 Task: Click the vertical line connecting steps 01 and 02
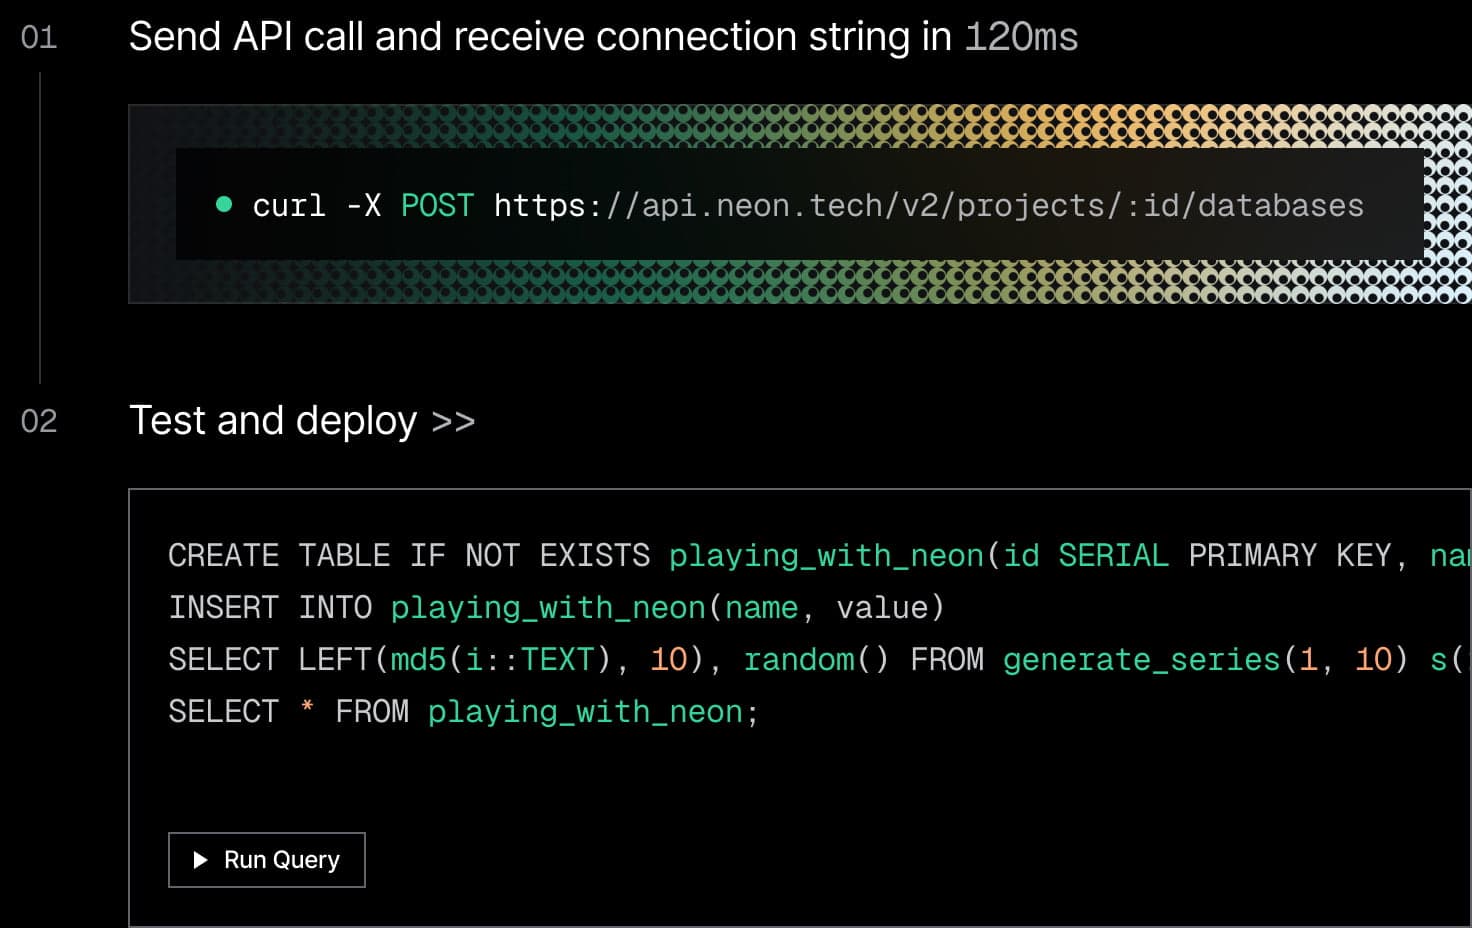(40, 228)
